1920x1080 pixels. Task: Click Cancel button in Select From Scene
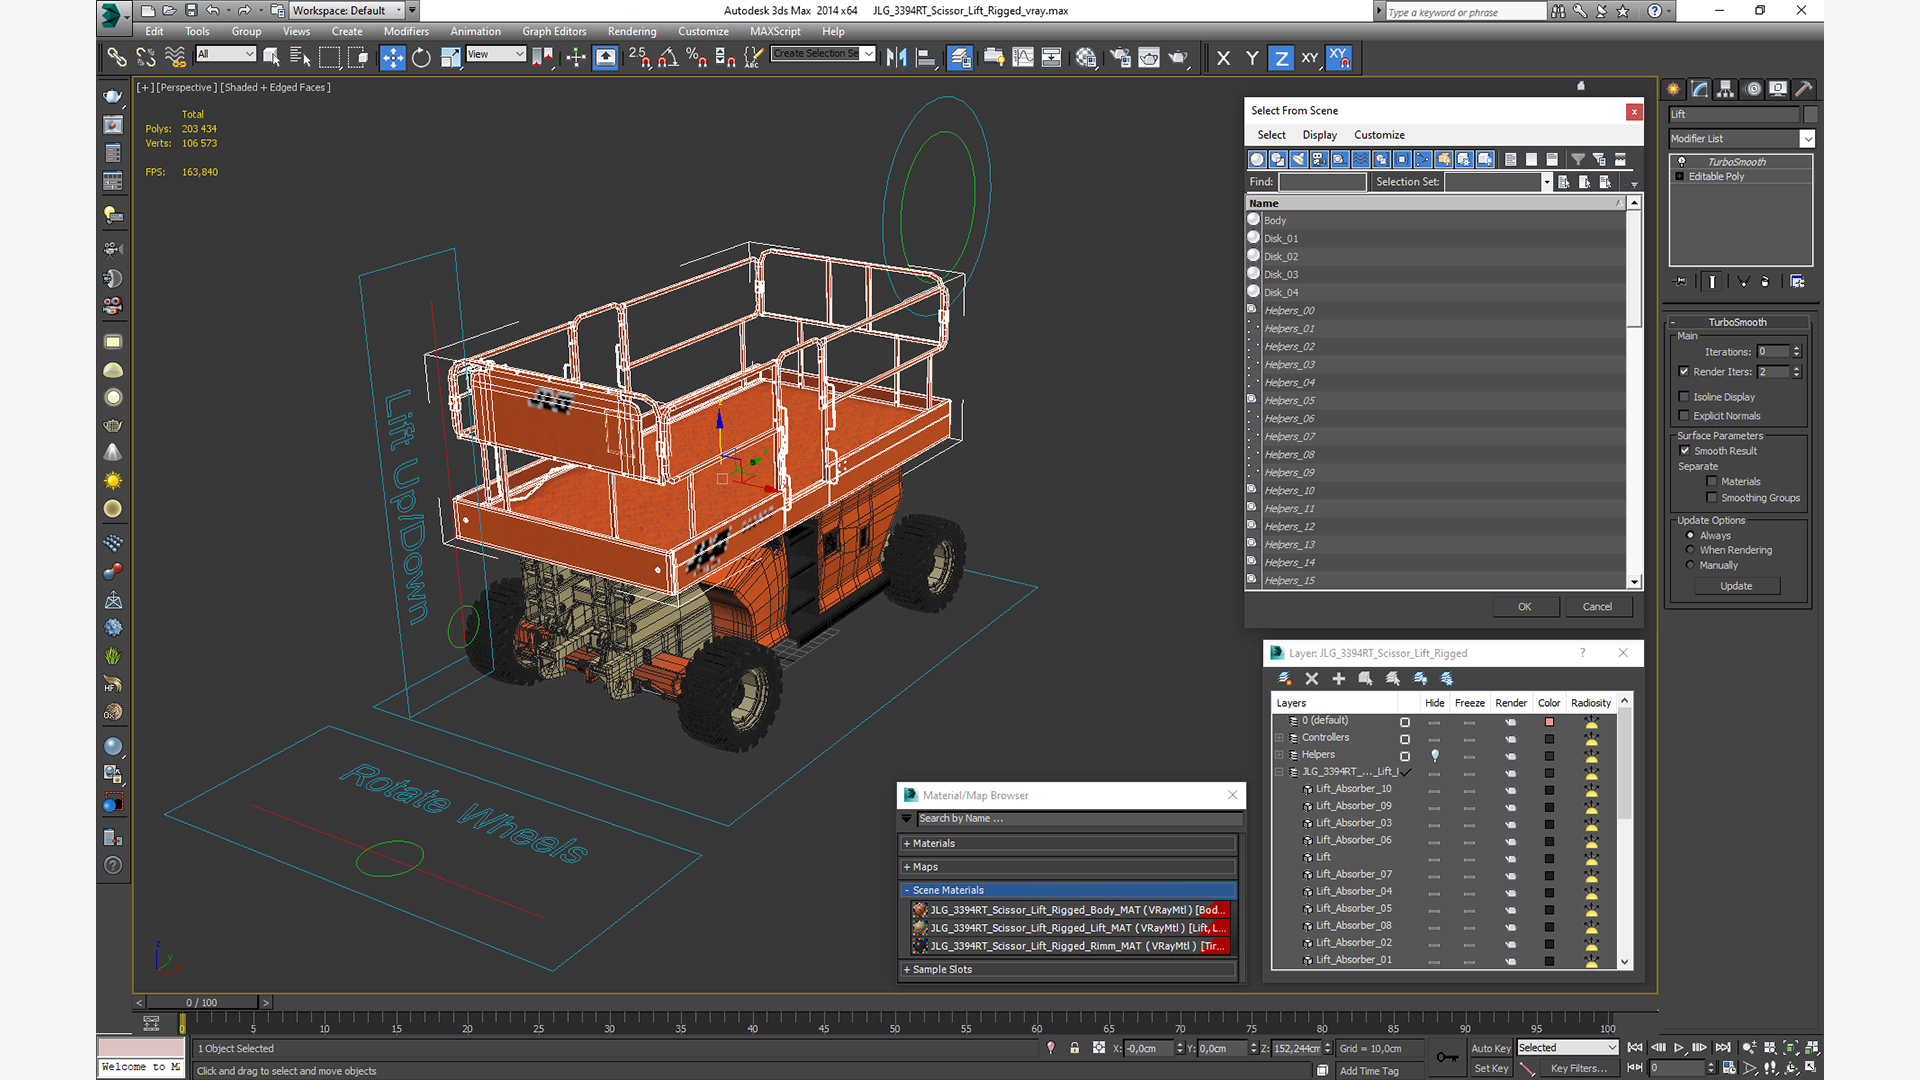pos(1596,605)
